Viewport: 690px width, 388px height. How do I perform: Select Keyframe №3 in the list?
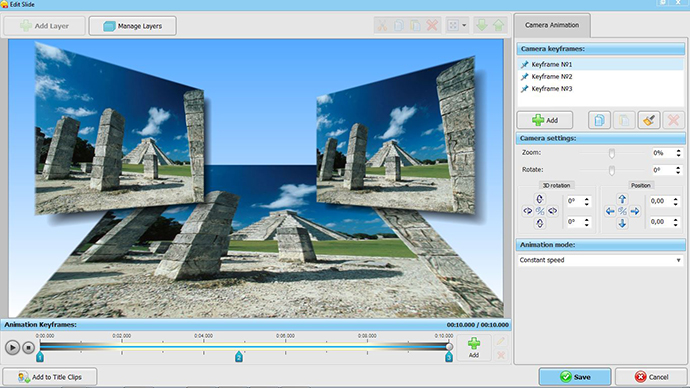[601, 88]
